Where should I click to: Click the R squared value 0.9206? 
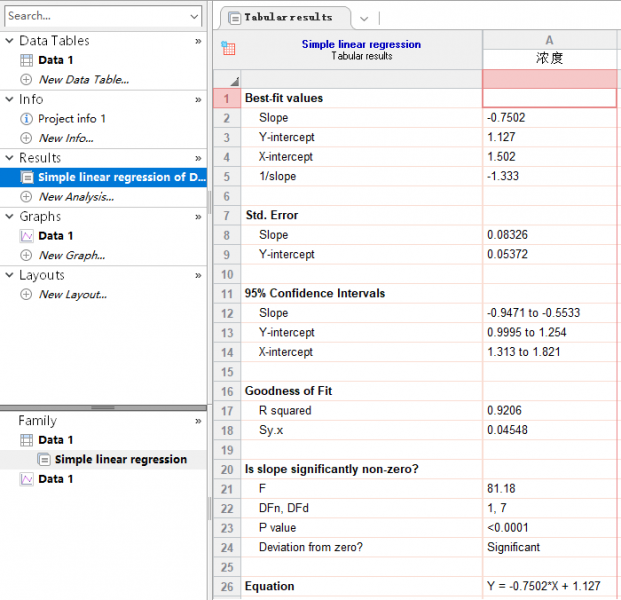[x=504, y=410]
